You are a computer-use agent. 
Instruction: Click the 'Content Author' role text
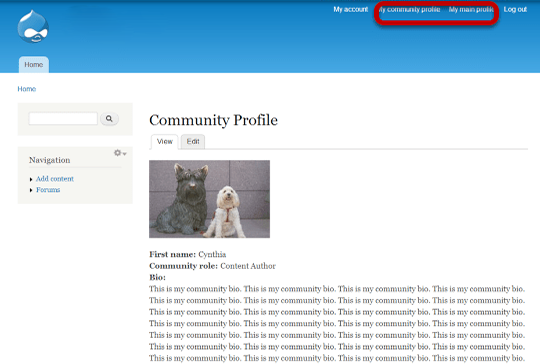click(248, 266)
